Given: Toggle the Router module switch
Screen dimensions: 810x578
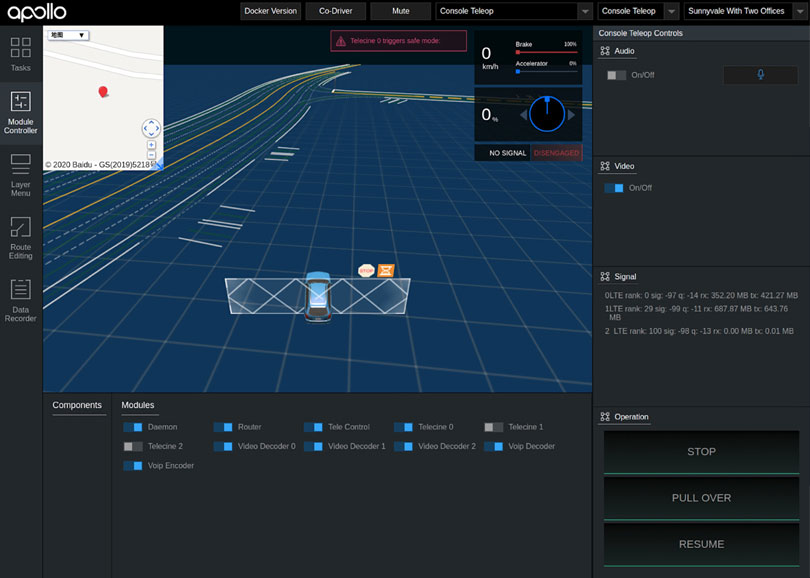Looking at the screenshot, I should 223,427.
